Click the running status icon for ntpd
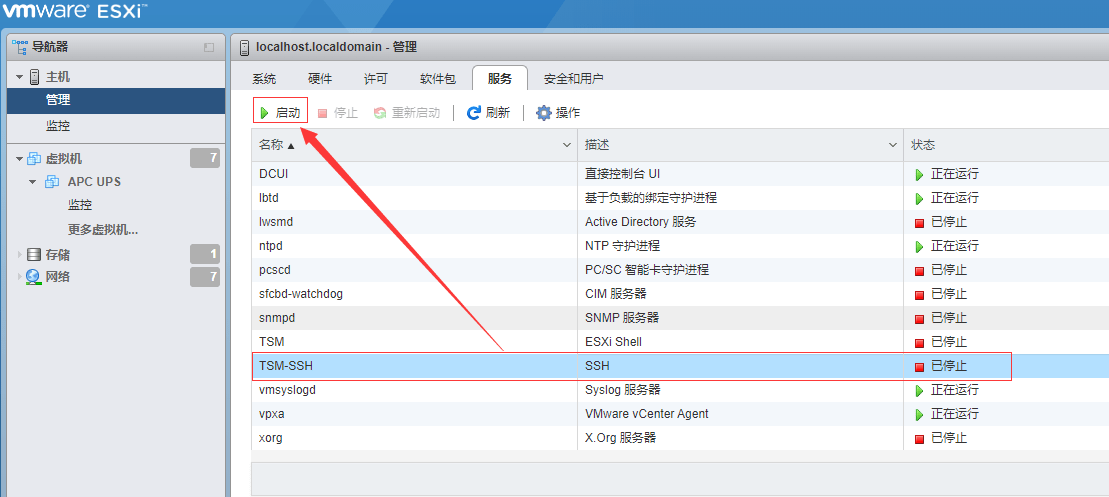 coord(919,247)
